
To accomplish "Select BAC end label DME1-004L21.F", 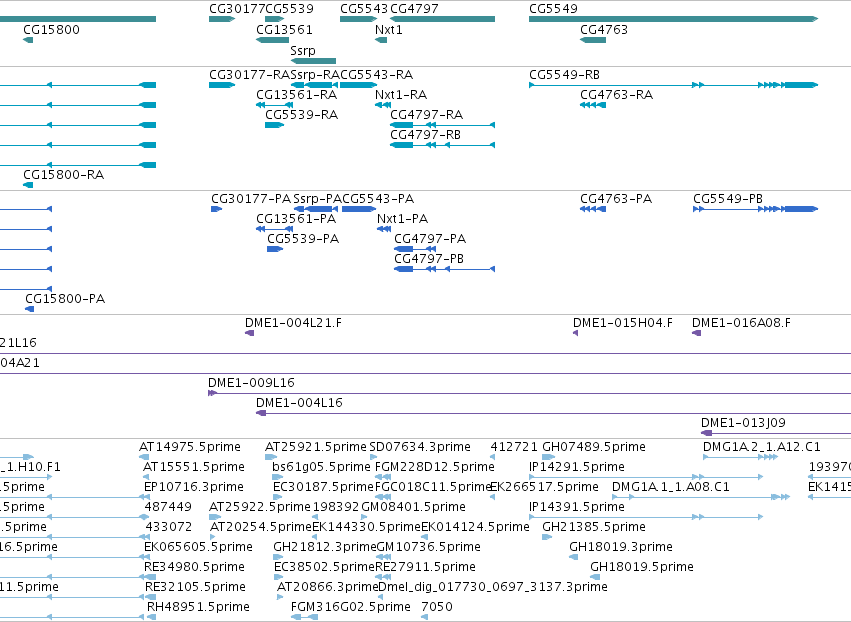I will click(x=294, y=323).
